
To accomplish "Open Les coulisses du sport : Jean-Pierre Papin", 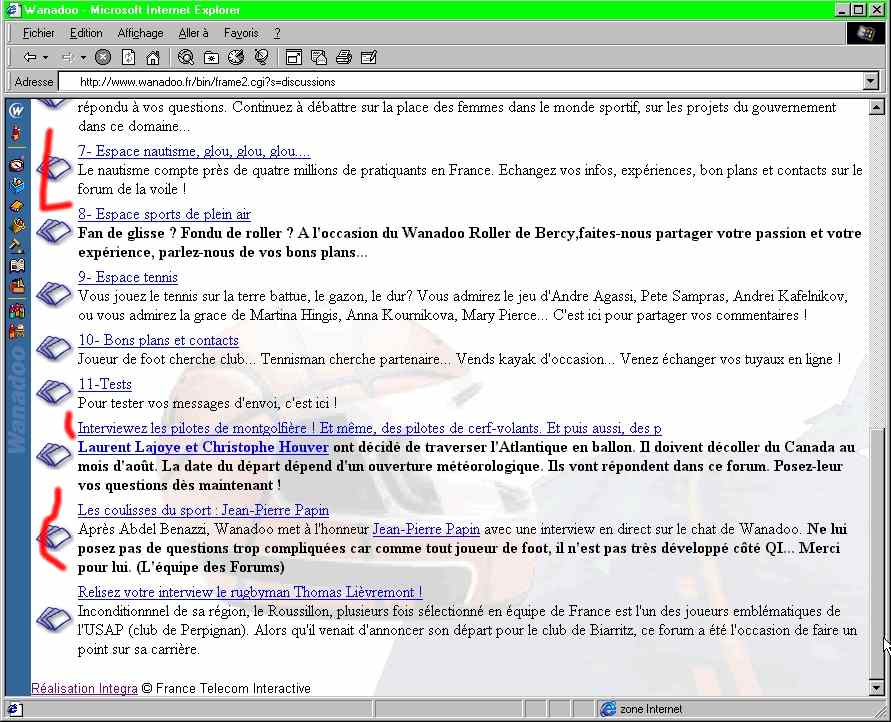I will click(203, 510).
